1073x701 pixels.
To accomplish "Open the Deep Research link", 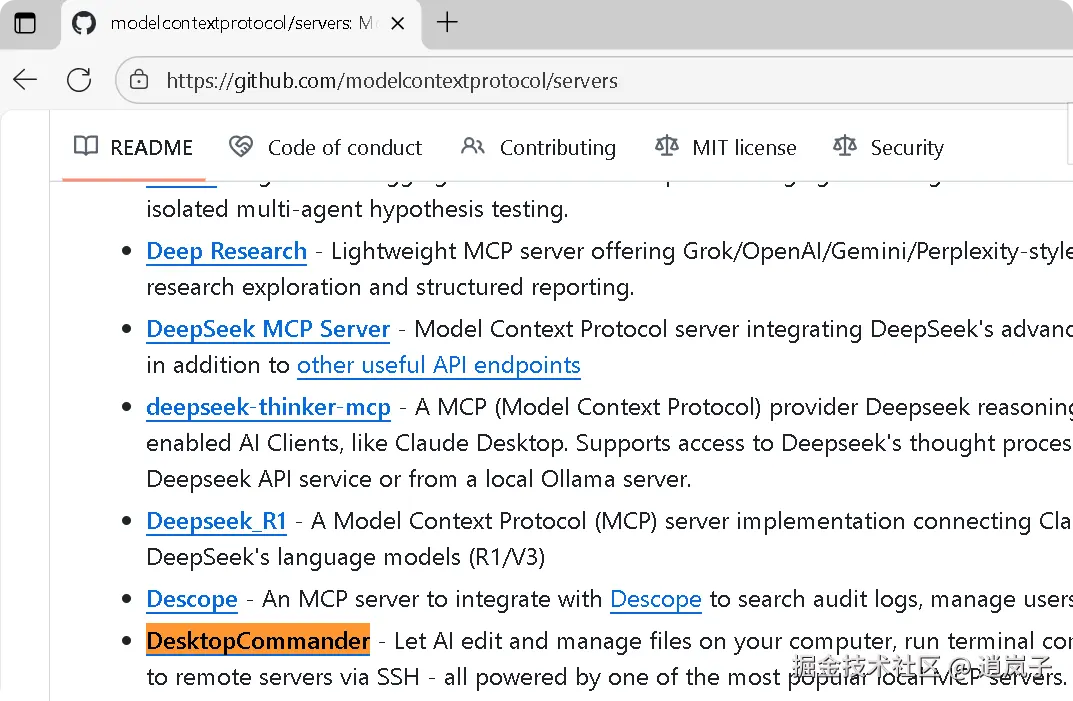I will pyautogui.click(x=227, y=251).
